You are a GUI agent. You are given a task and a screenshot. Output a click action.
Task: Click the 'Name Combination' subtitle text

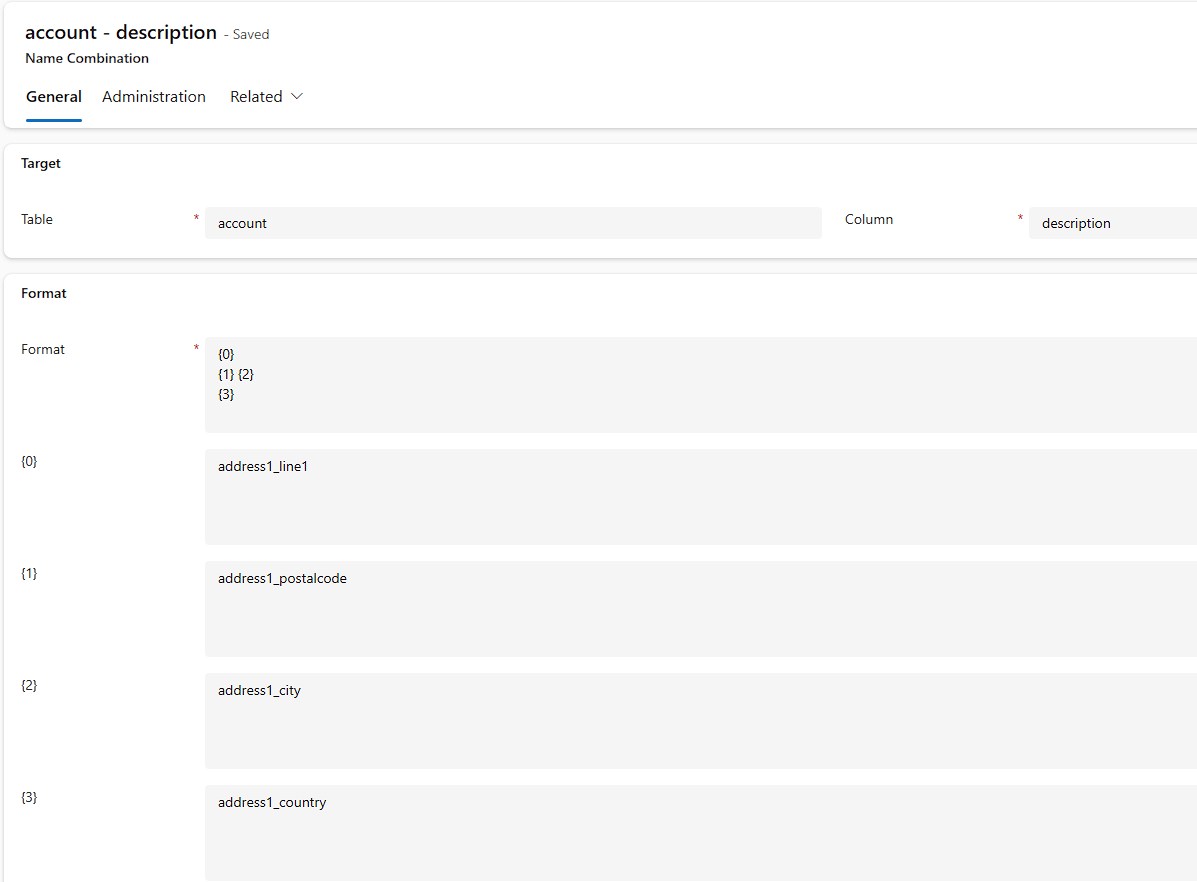[x=87, y=58]
